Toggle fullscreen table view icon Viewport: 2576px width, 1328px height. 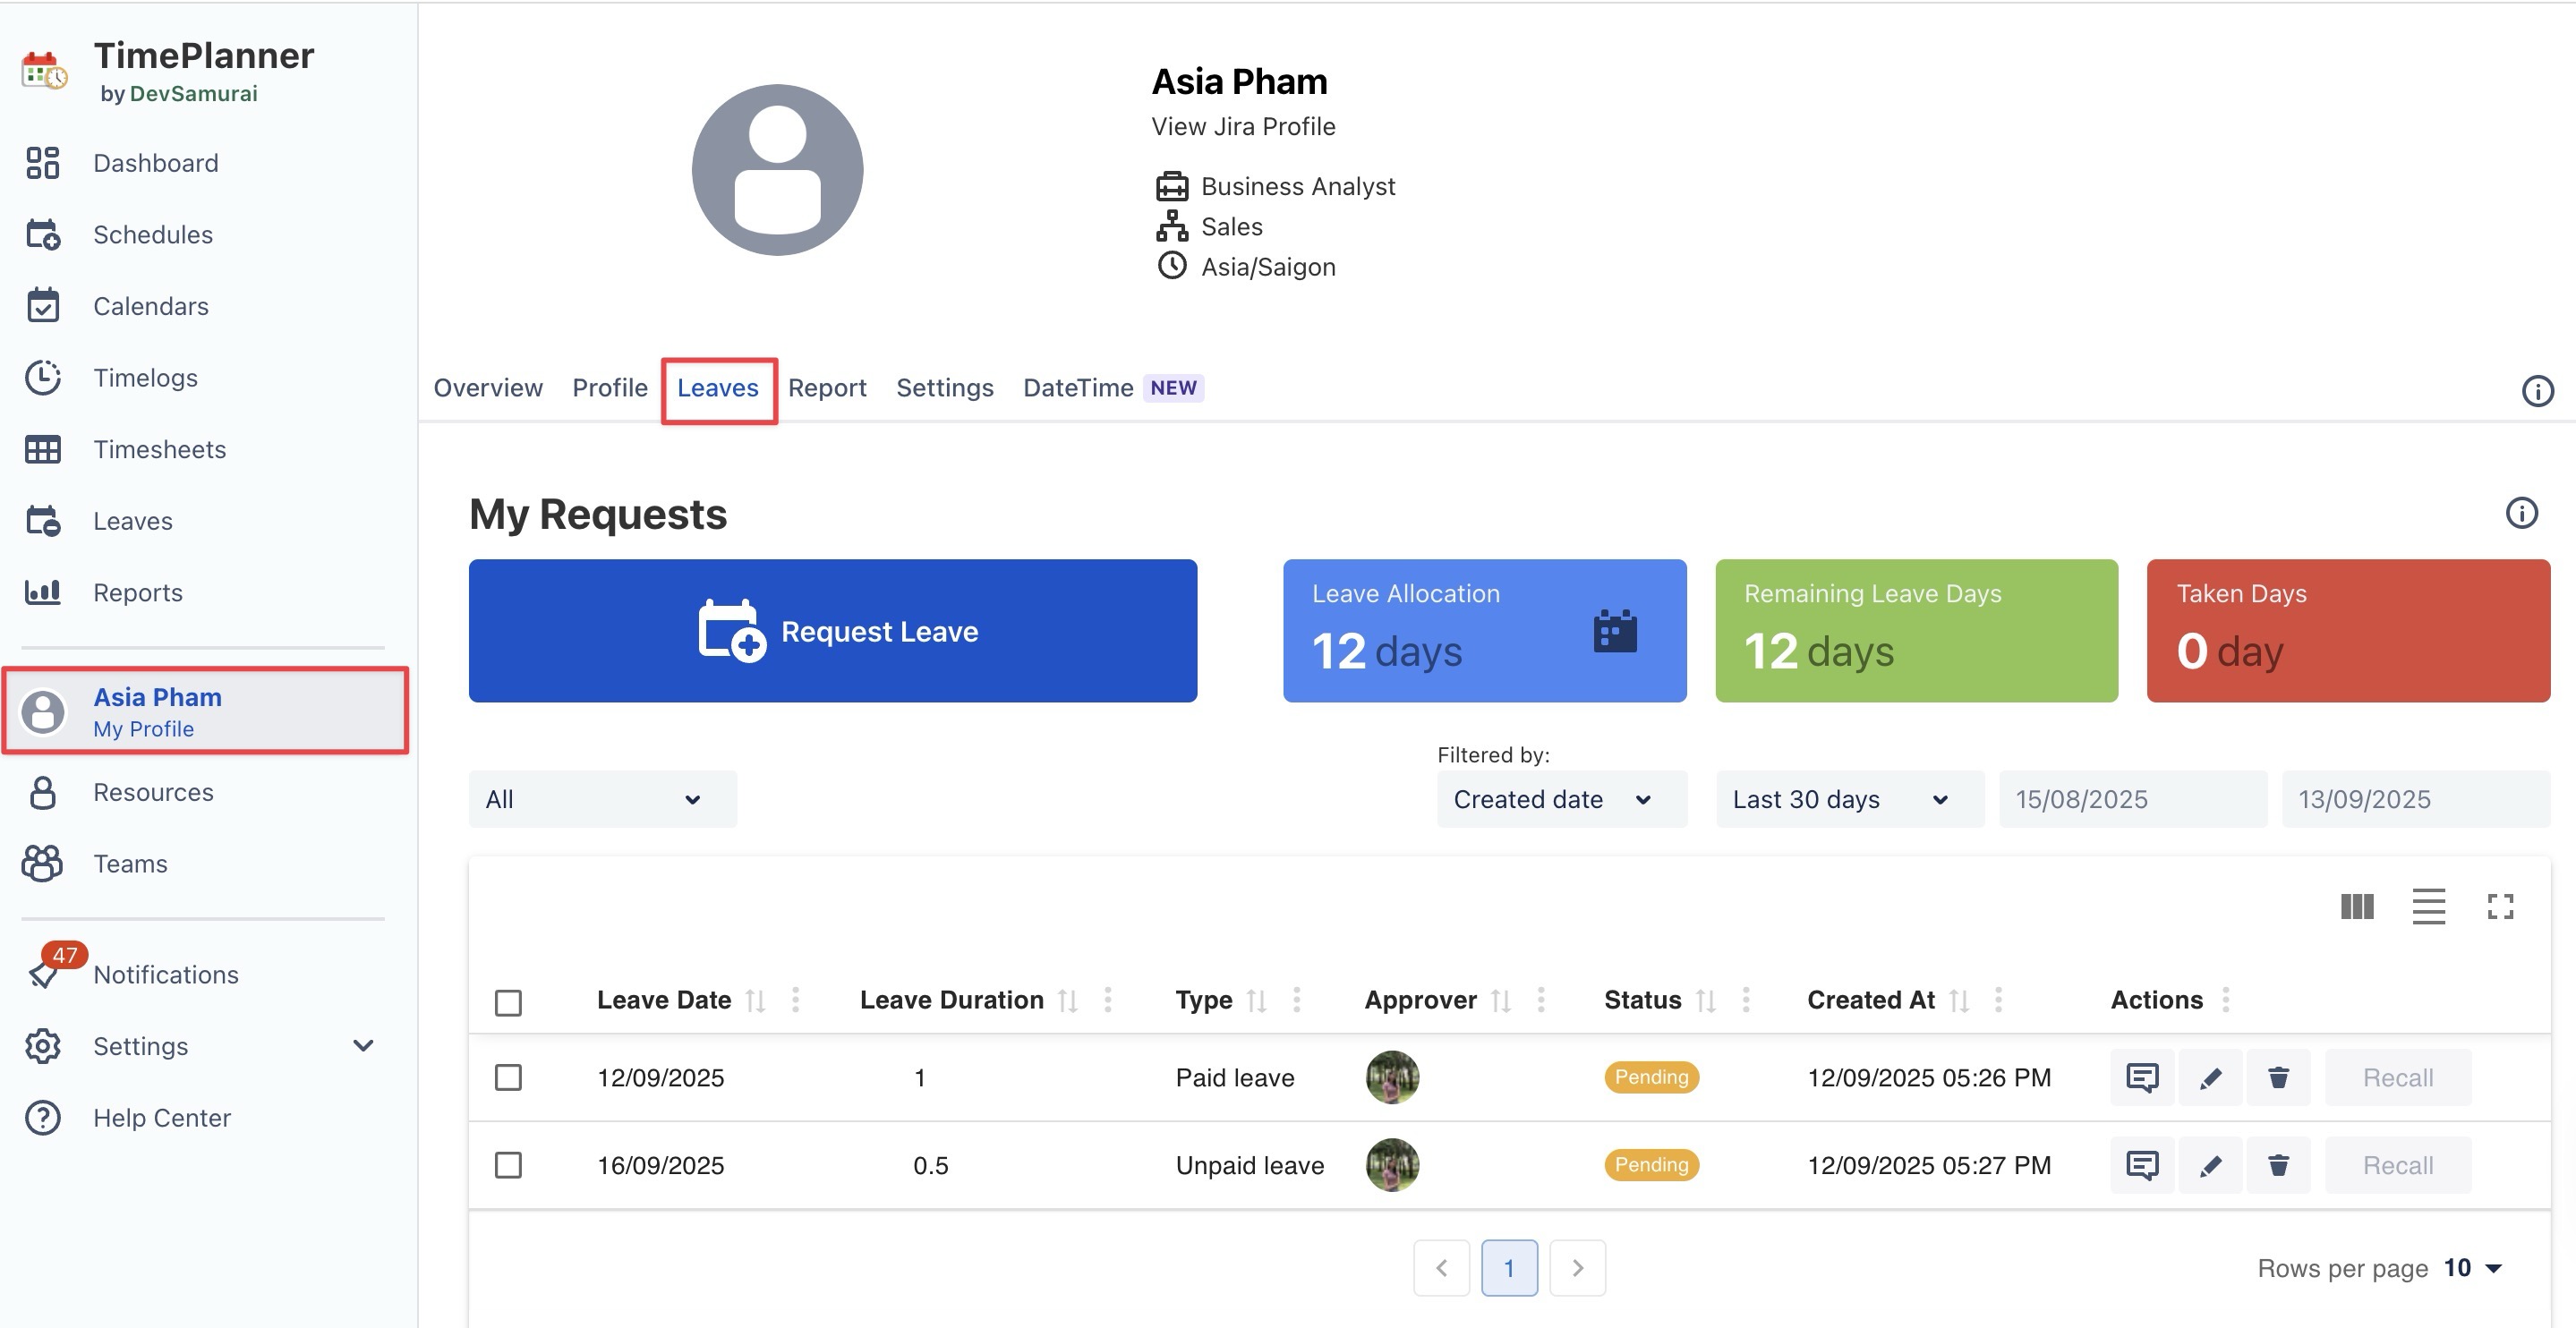[x=2500, y=906]
